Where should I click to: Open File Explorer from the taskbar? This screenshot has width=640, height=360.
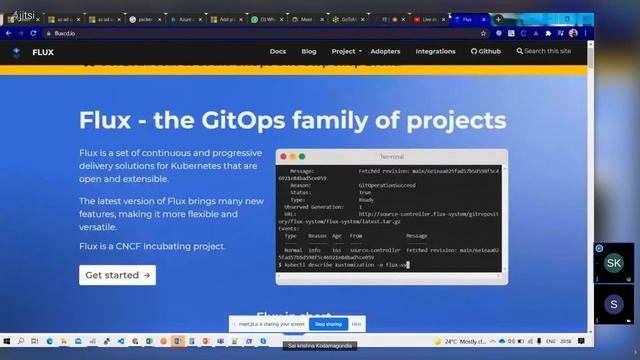click(x=64, y=341)
